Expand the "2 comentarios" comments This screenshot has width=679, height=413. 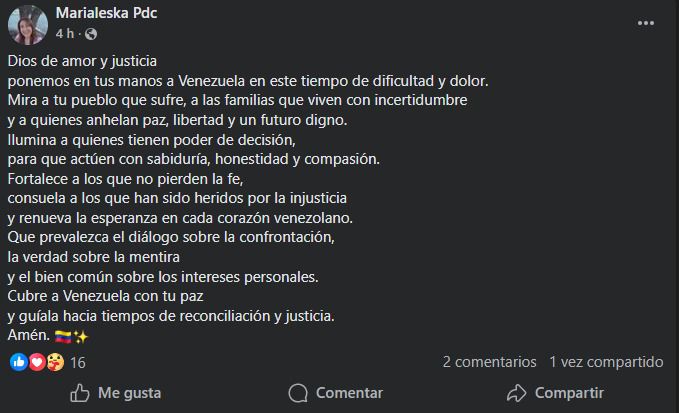click(487, 361)
